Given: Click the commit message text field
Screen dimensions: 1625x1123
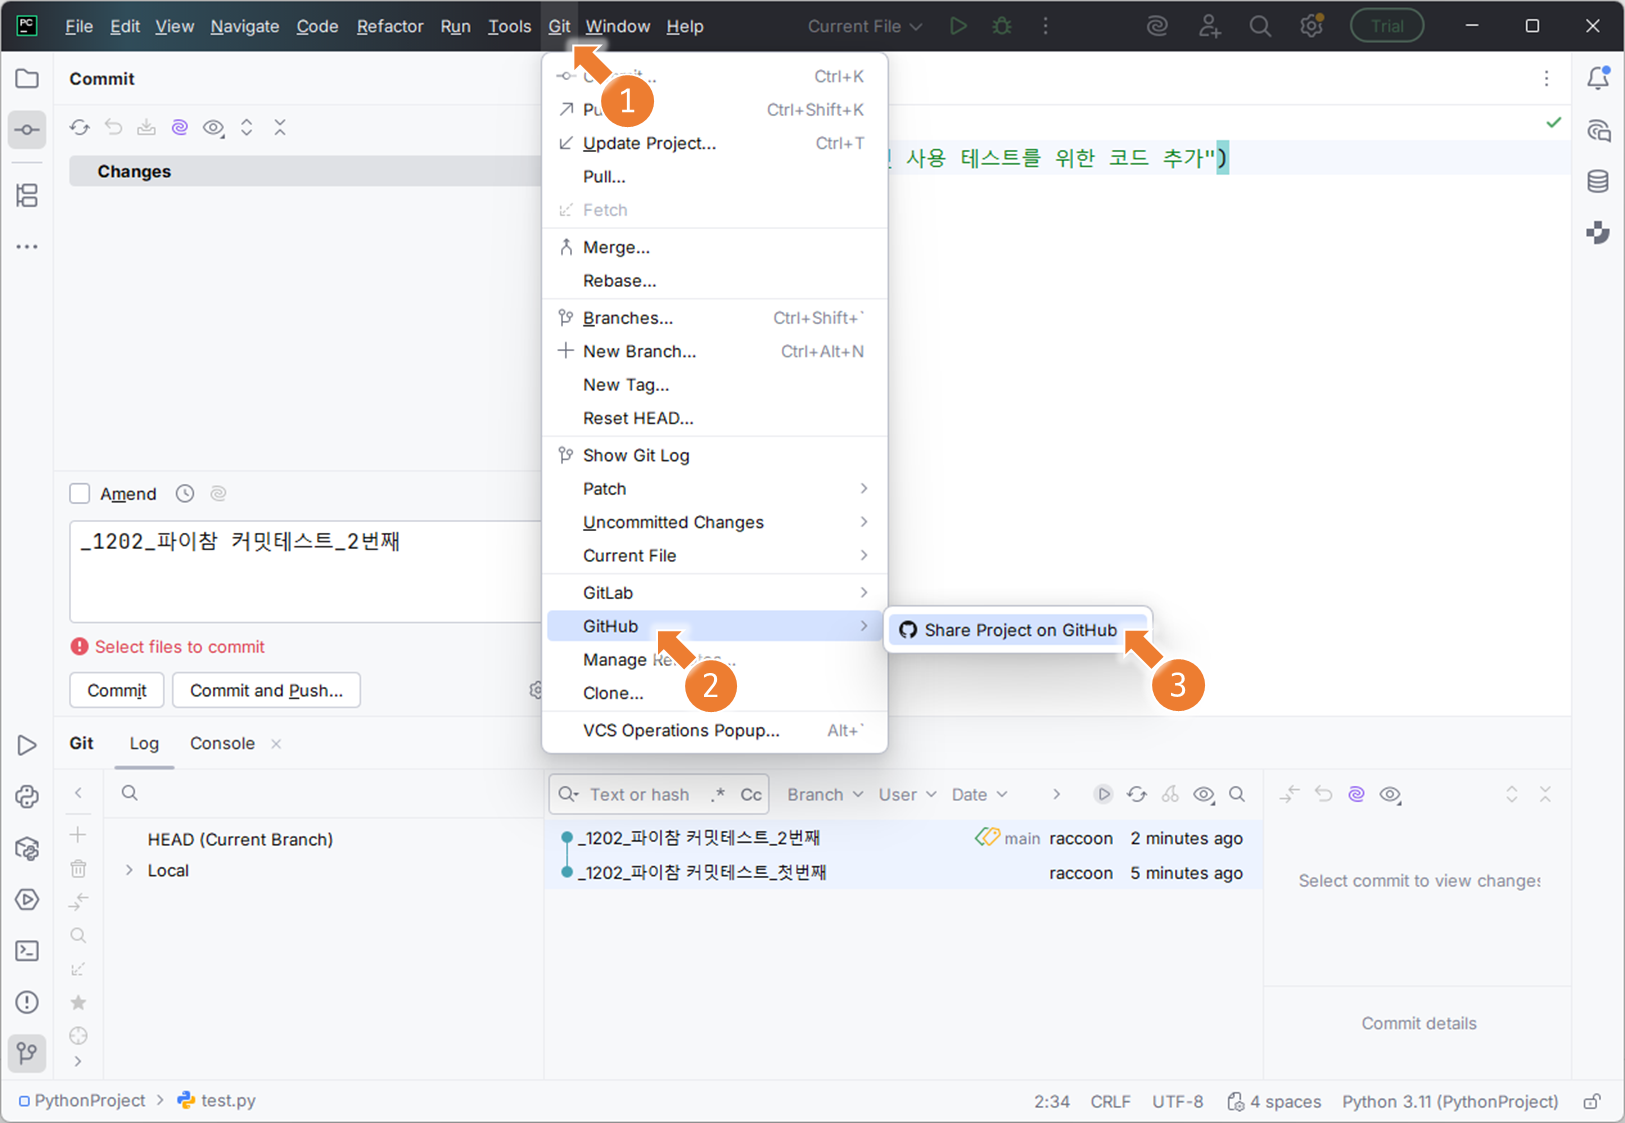Looking at the screenshot, I should [306, 571].
